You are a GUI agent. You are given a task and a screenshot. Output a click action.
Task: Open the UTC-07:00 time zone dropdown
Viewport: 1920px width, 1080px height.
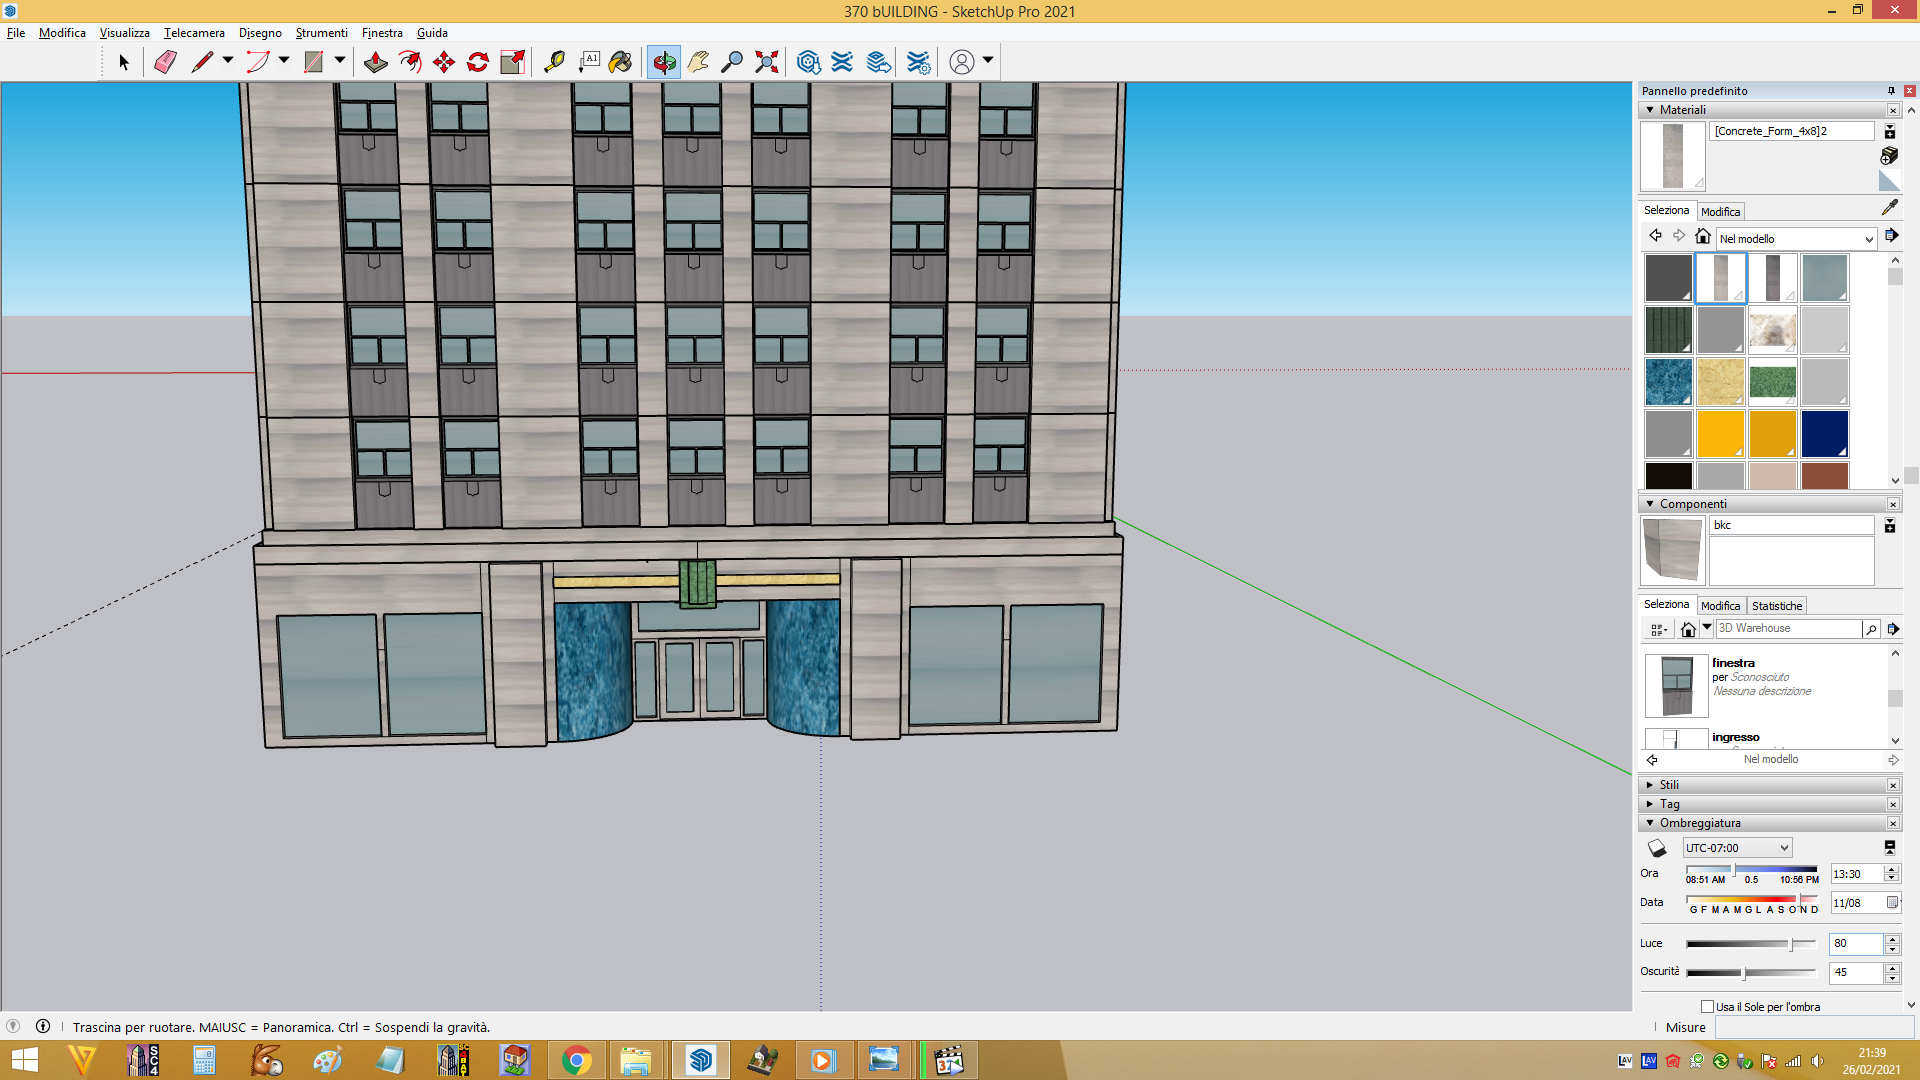tap(1737, 848)
